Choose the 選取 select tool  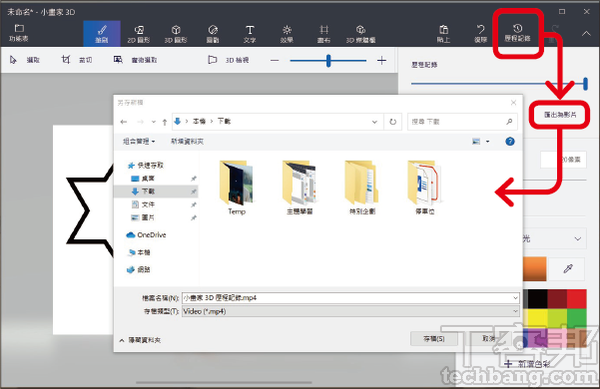[24, 60]
